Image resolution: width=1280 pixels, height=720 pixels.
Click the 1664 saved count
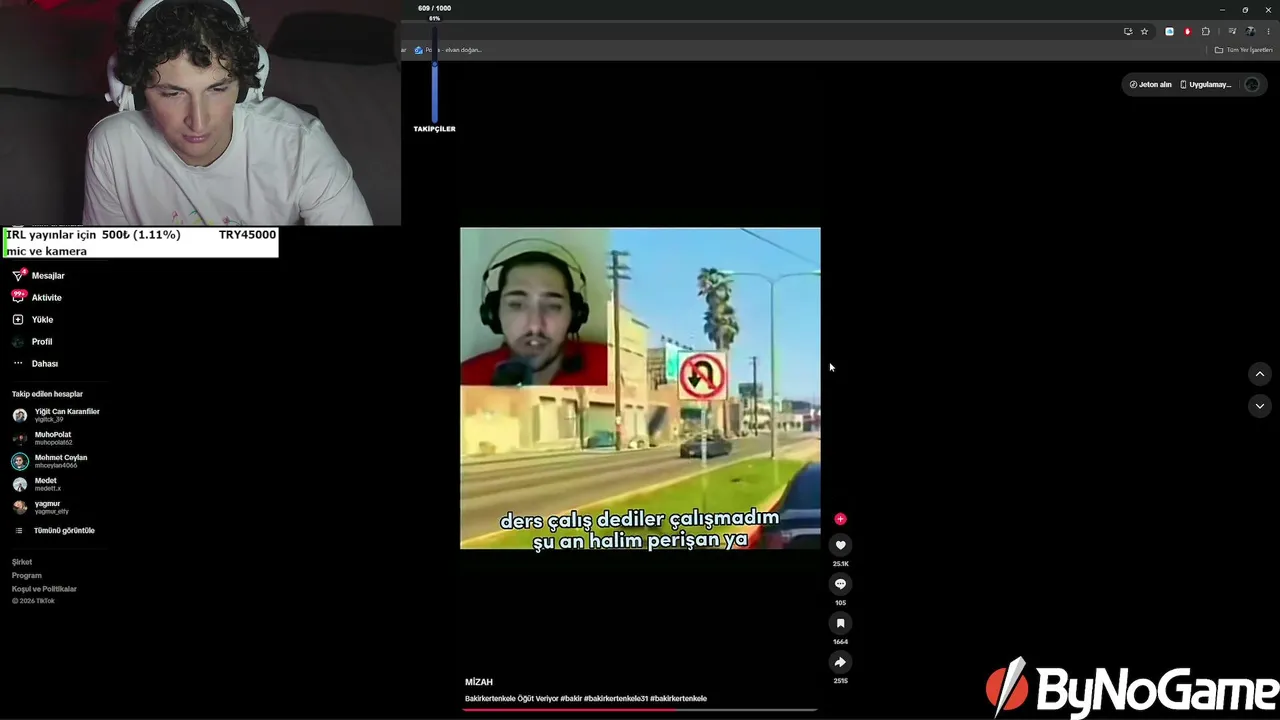[840, 642]
